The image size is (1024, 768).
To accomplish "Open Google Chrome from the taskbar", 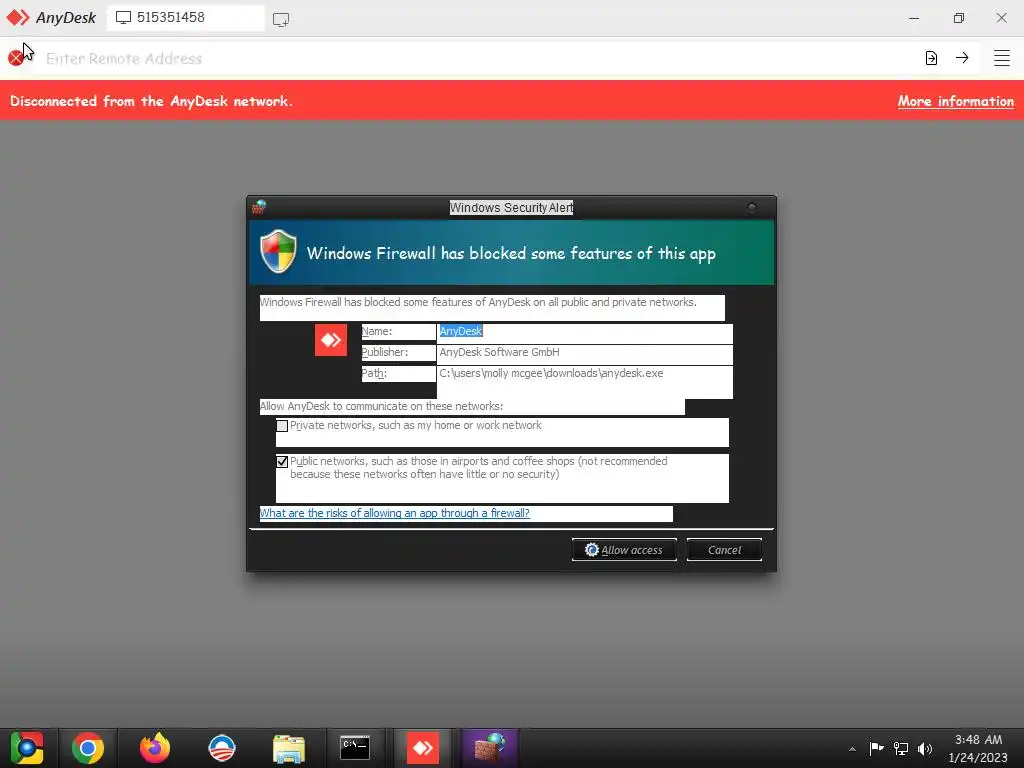I will point(88,748).
